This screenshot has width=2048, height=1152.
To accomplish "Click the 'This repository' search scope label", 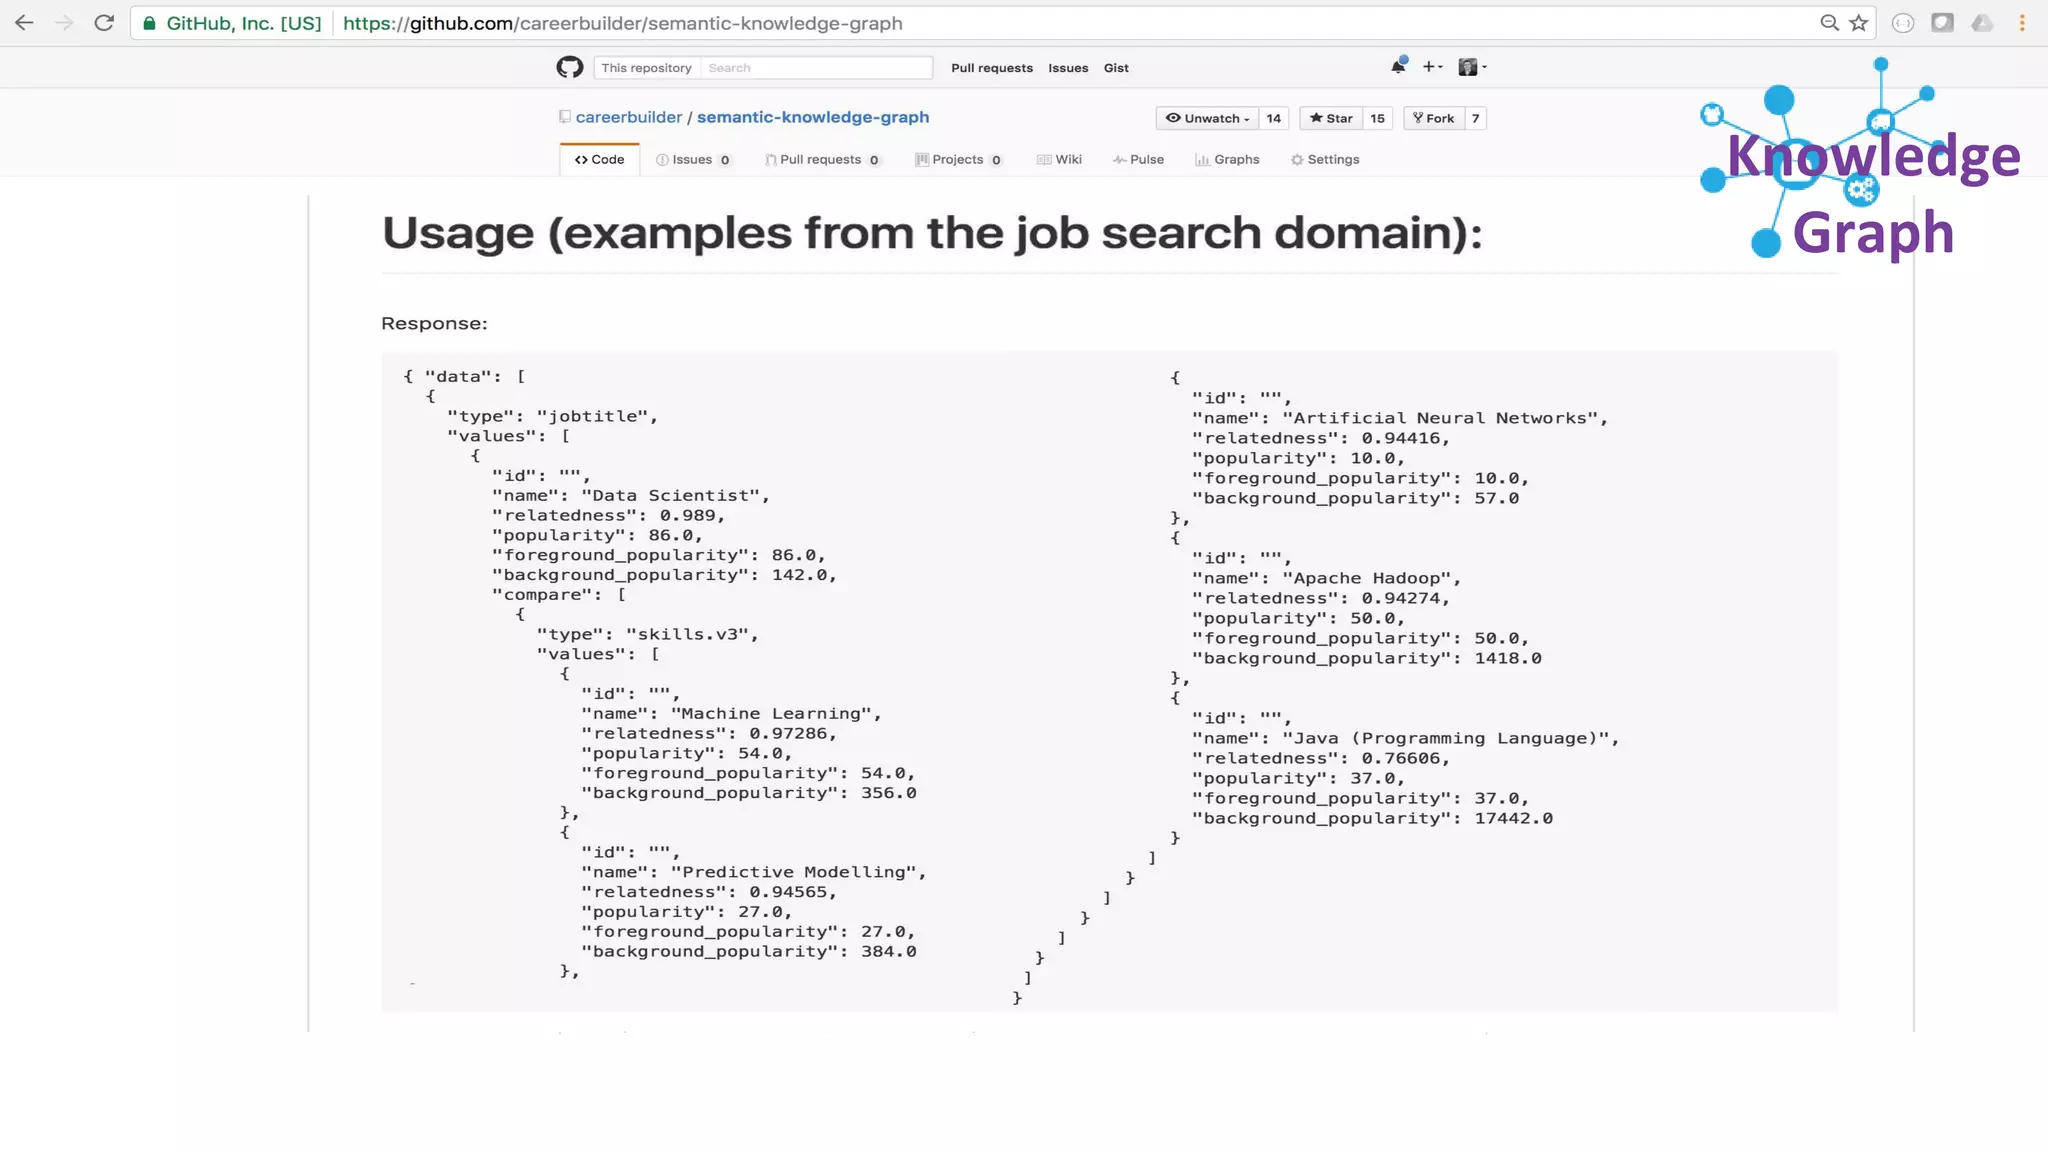I will (x=646, y=68).
